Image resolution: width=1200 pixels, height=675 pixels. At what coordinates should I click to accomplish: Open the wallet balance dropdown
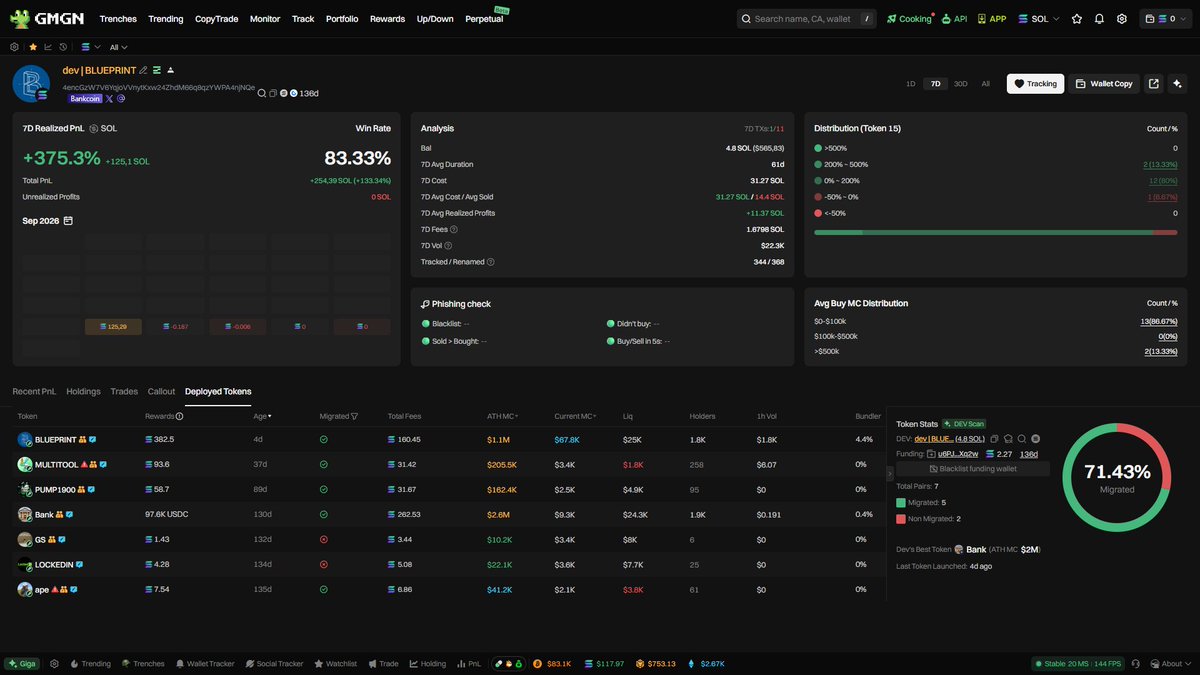(1165, 19)
